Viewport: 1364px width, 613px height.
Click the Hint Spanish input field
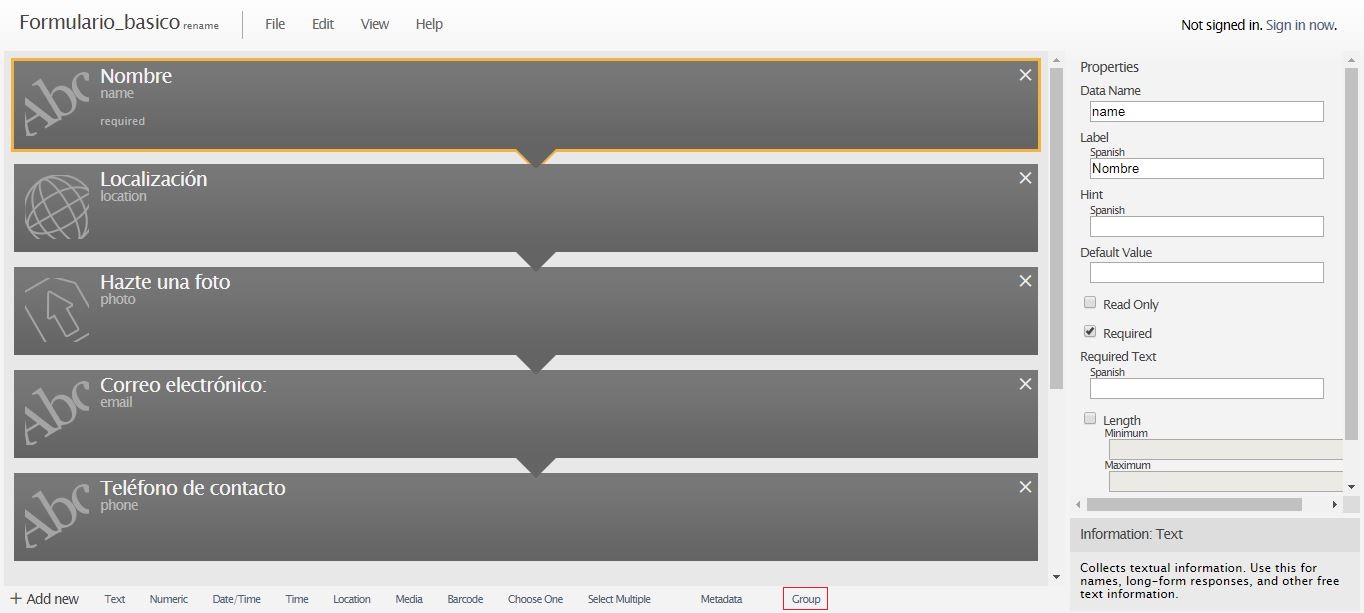click(1207, 226)
